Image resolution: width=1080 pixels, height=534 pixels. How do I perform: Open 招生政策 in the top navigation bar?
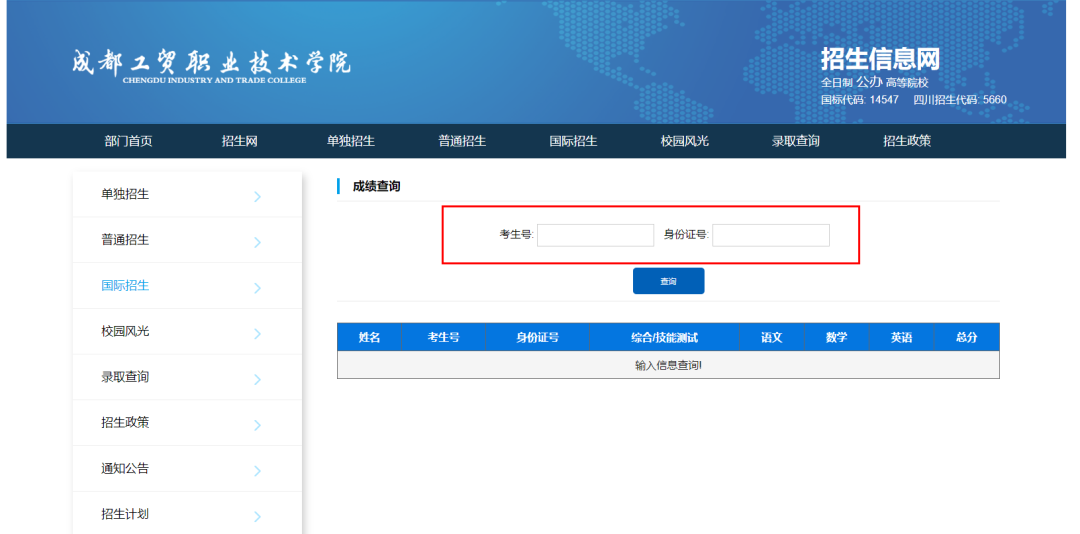[x=907, y=141]
